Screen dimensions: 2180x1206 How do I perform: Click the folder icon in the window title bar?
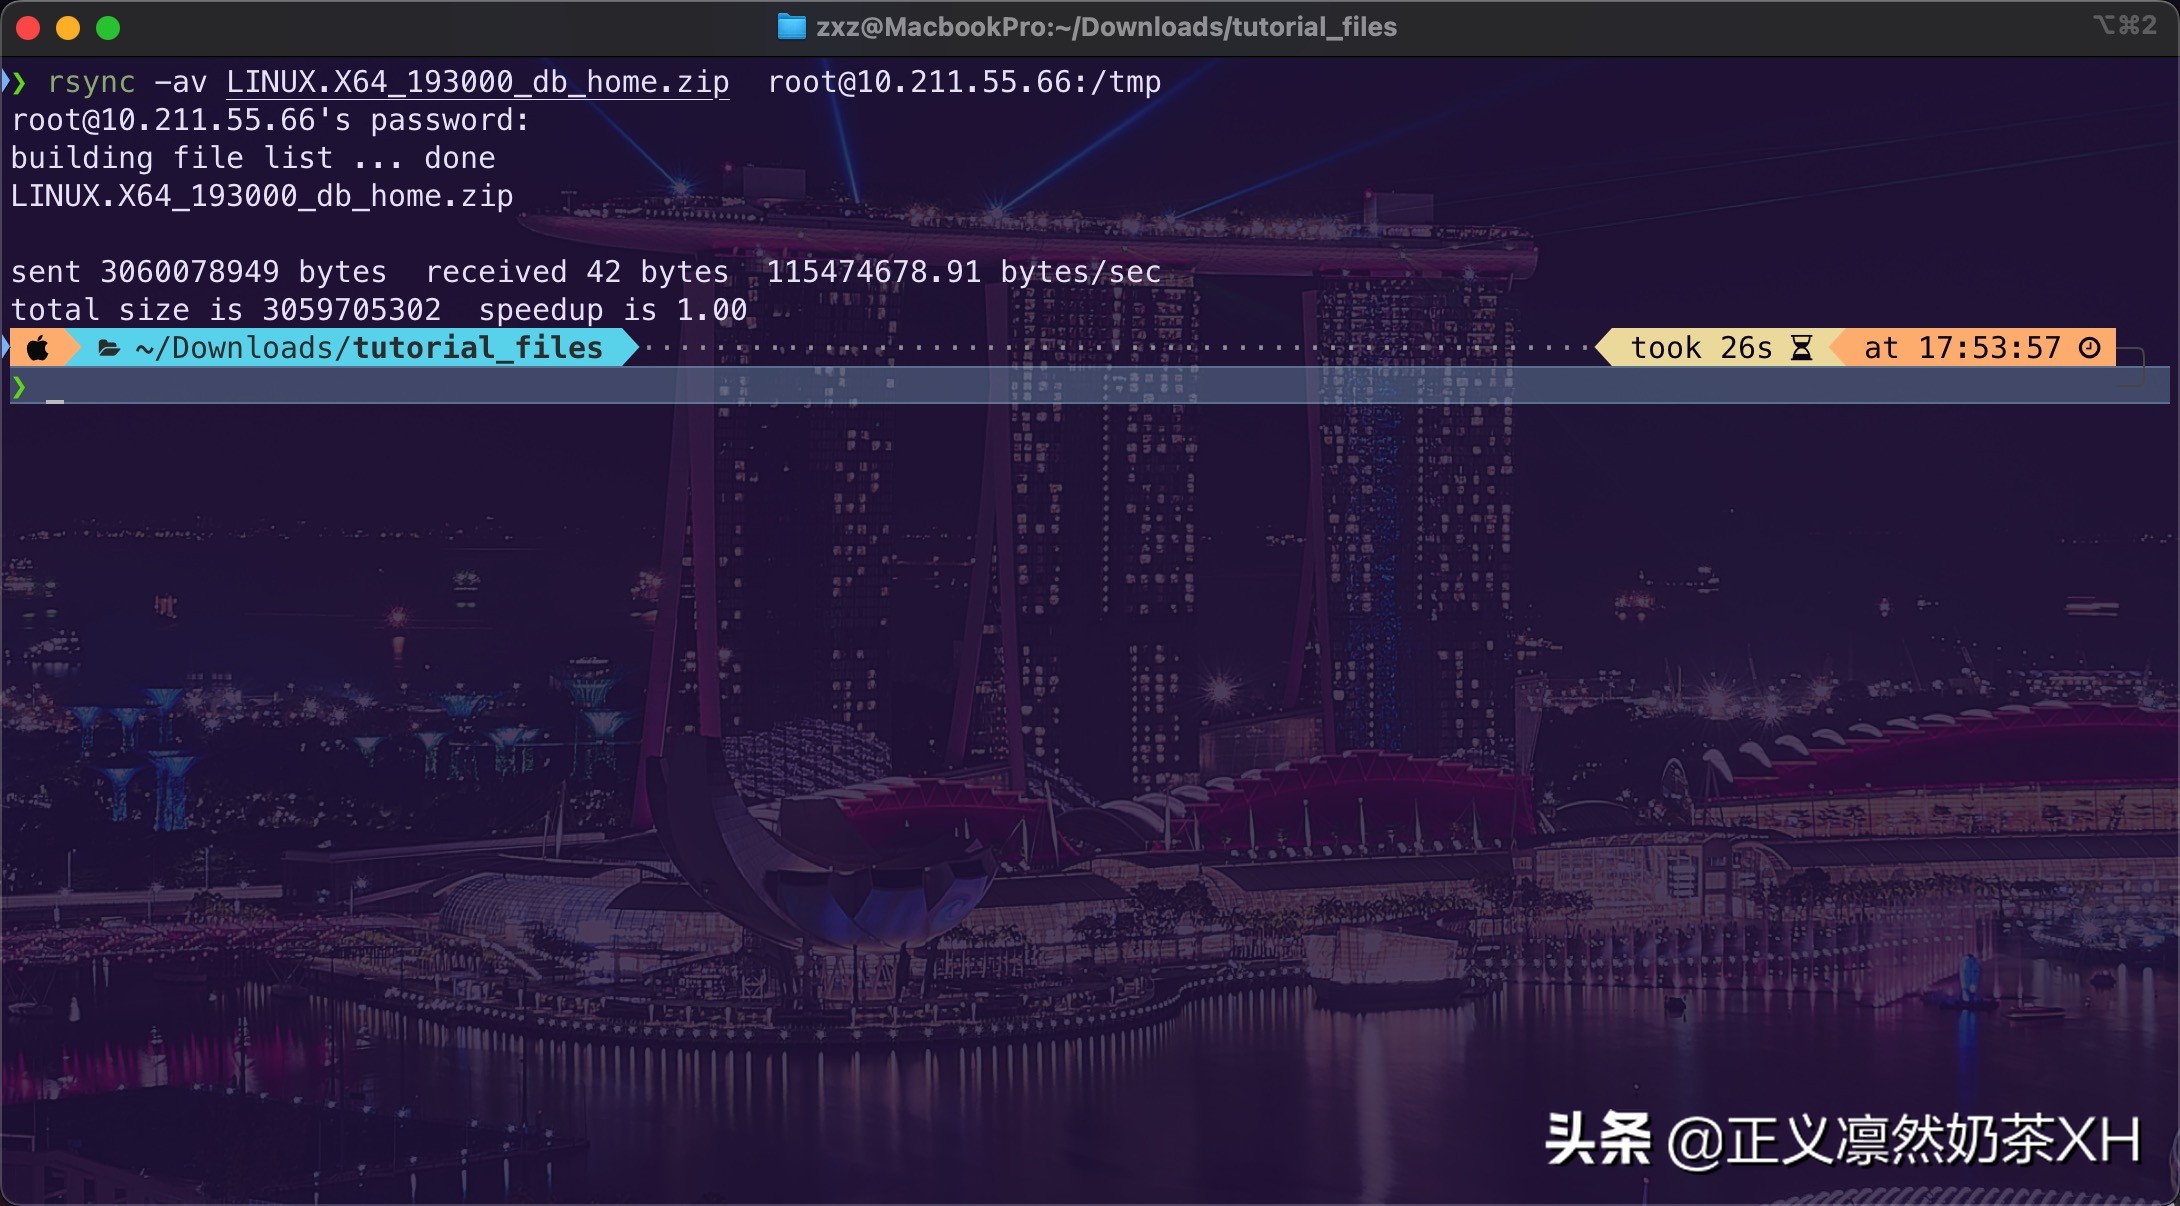coord(791,27)
